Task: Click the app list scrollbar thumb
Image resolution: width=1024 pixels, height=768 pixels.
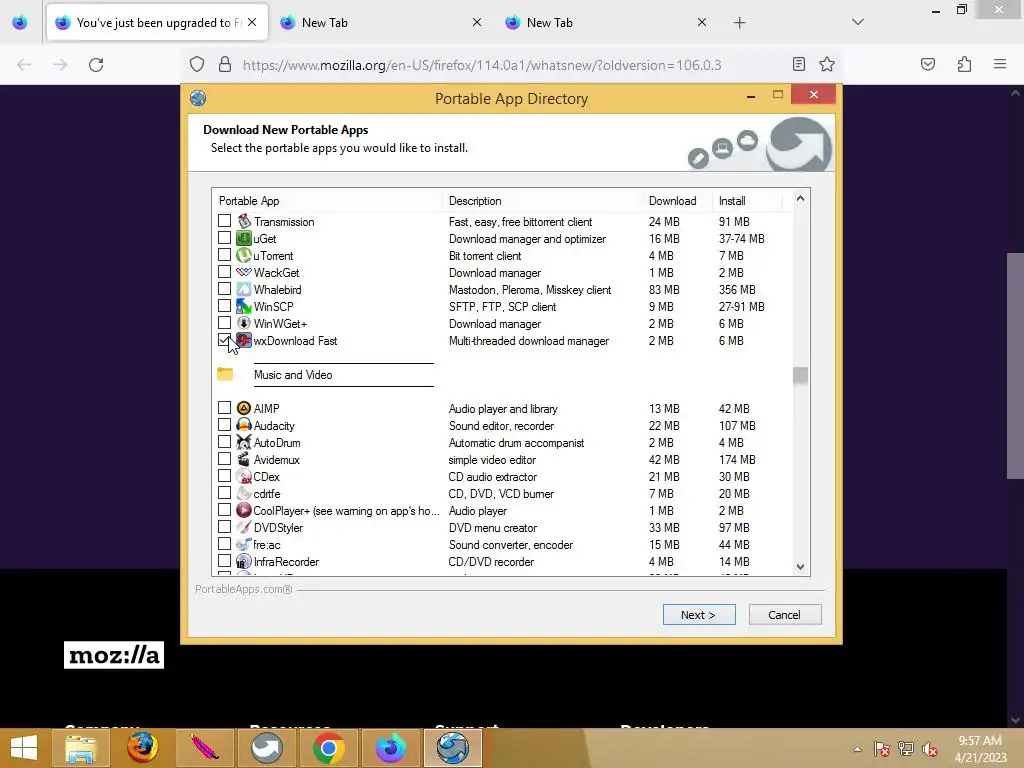Action: (800, 376)
